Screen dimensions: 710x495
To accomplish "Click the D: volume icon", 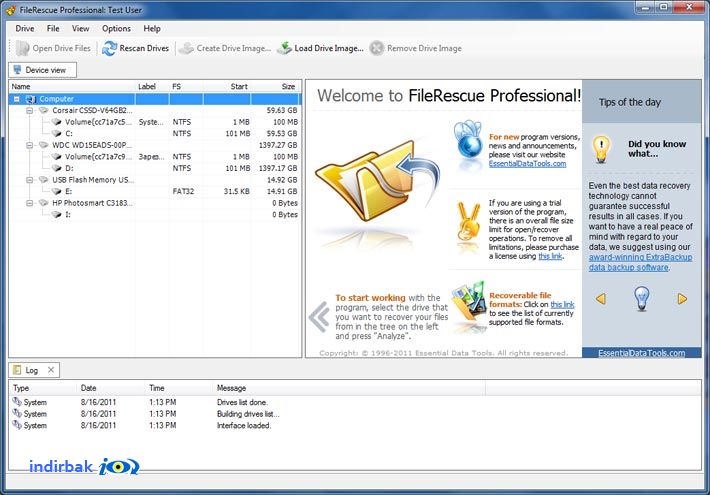I will point(57,168).
